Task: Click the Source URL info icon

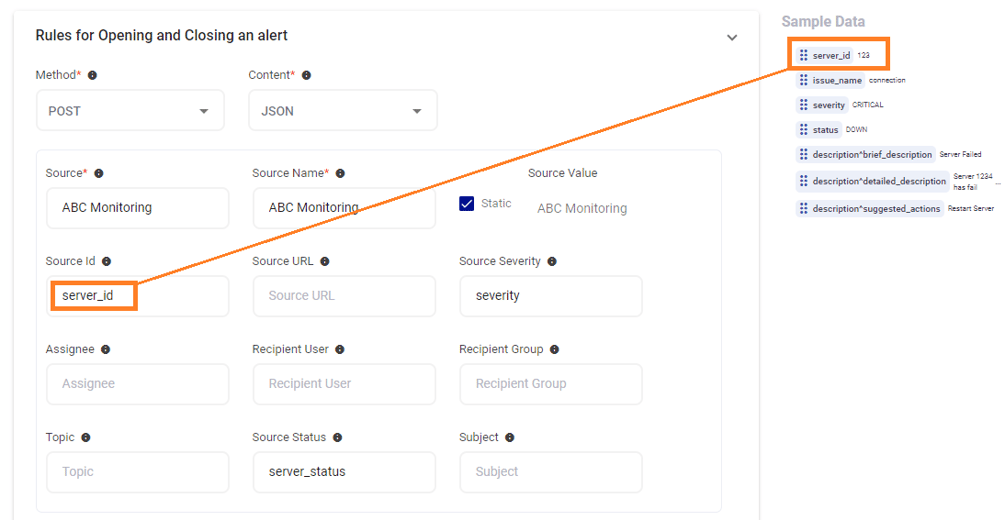Action: pos(325,262)
